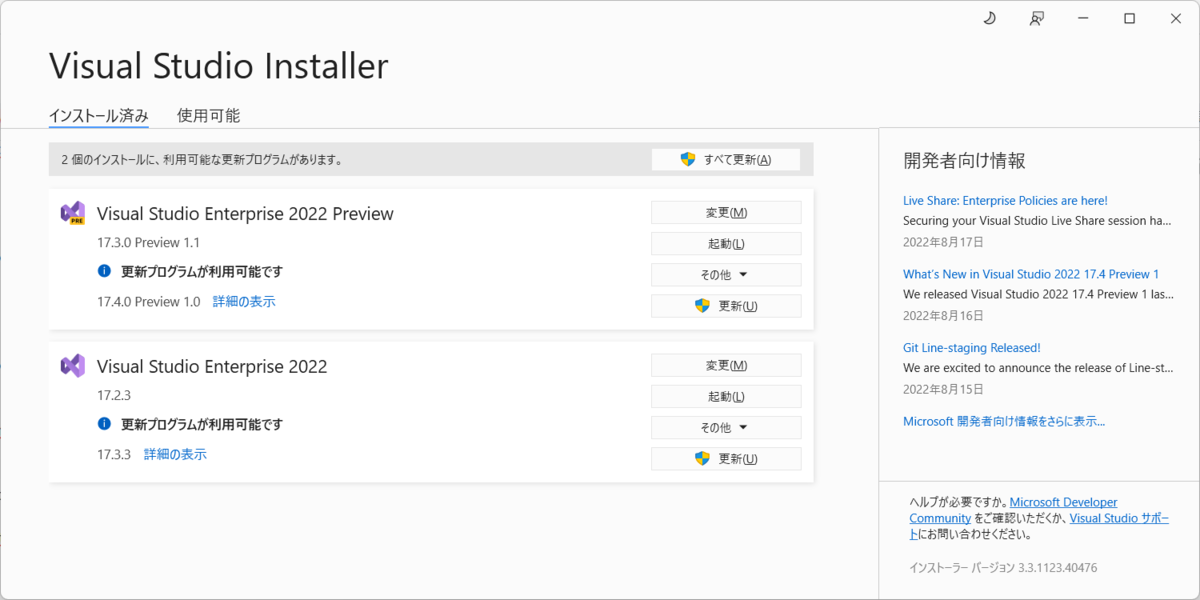Click Visual Studio Enterprise 2022 Preview logo
1200x600 pixels.
72,213
